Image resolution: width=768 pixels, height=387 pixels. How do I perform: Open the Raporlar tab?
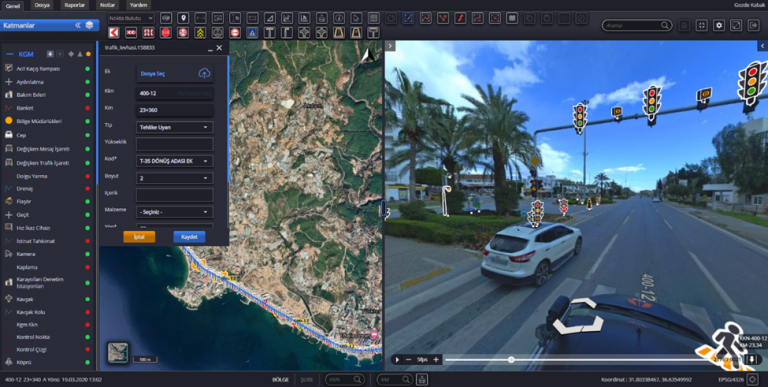(75, 5)
